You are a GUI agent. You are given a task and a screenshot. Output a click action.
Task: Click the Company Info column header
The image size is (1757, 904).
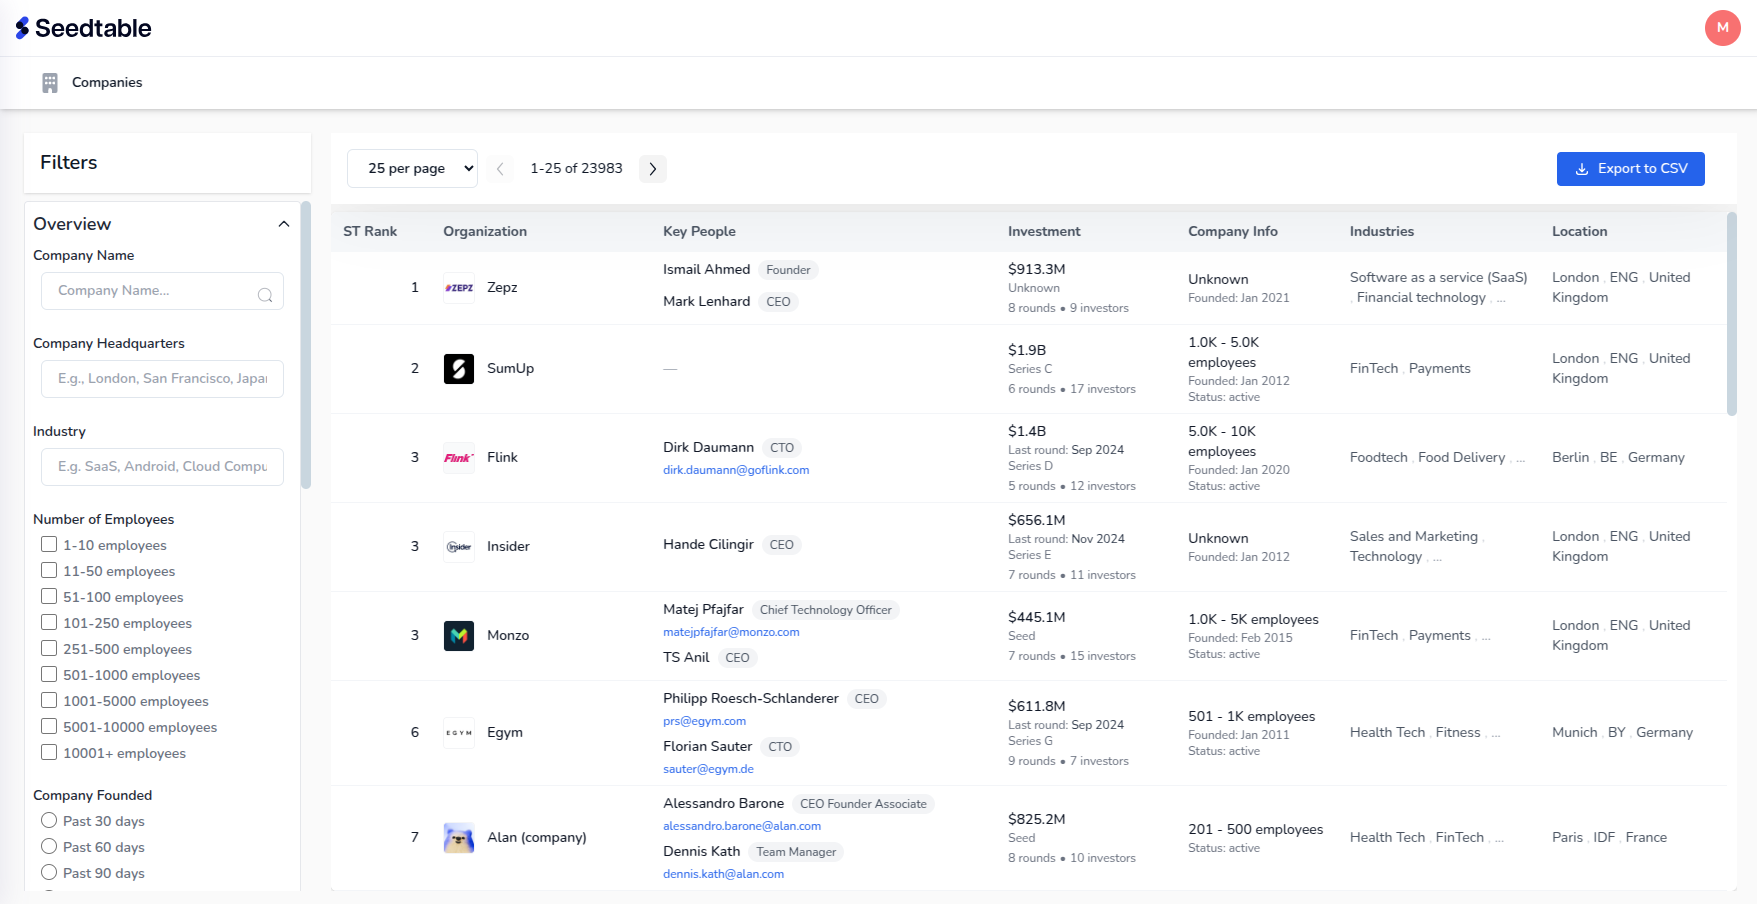(1233, 231)
